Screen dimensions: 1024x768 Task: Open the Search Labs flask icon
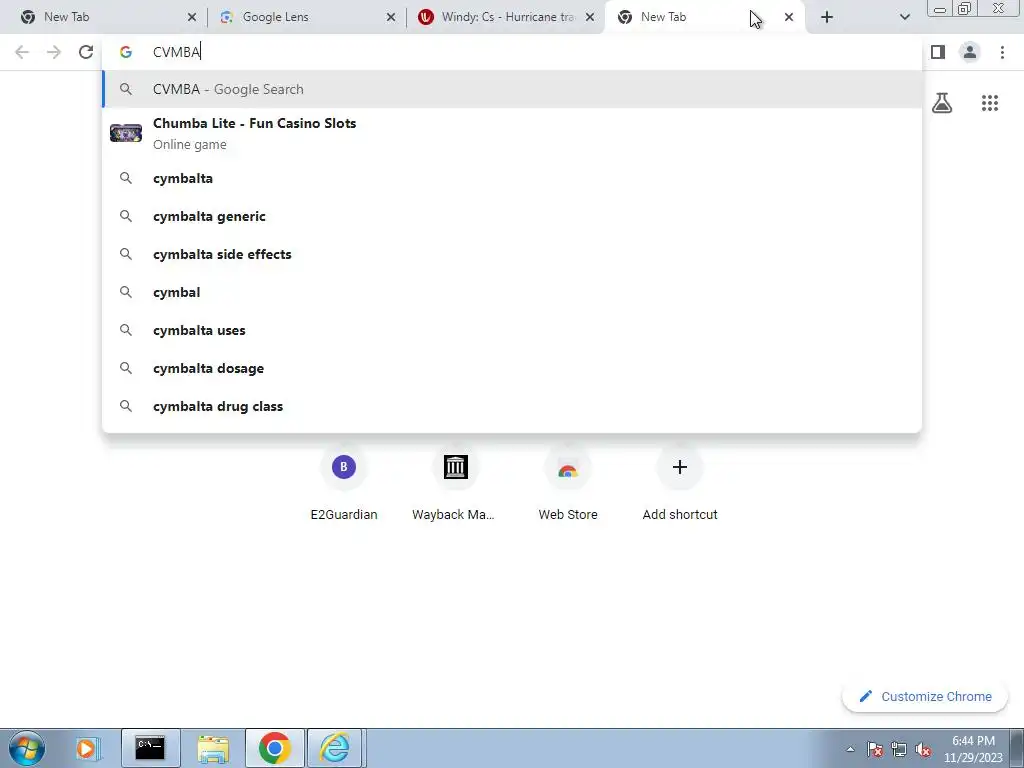click(942, 103)
